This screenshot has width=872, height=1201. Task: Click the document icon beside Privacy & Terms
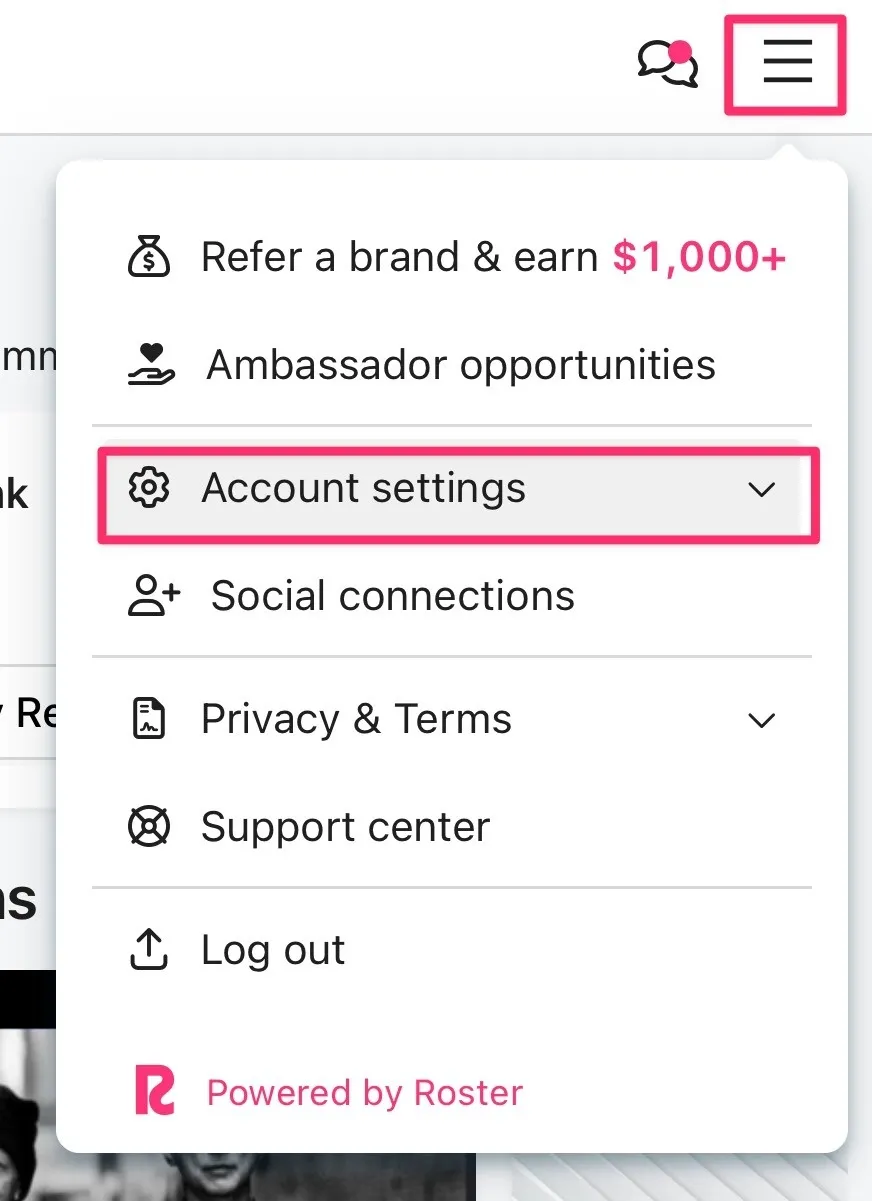[150, 719]
